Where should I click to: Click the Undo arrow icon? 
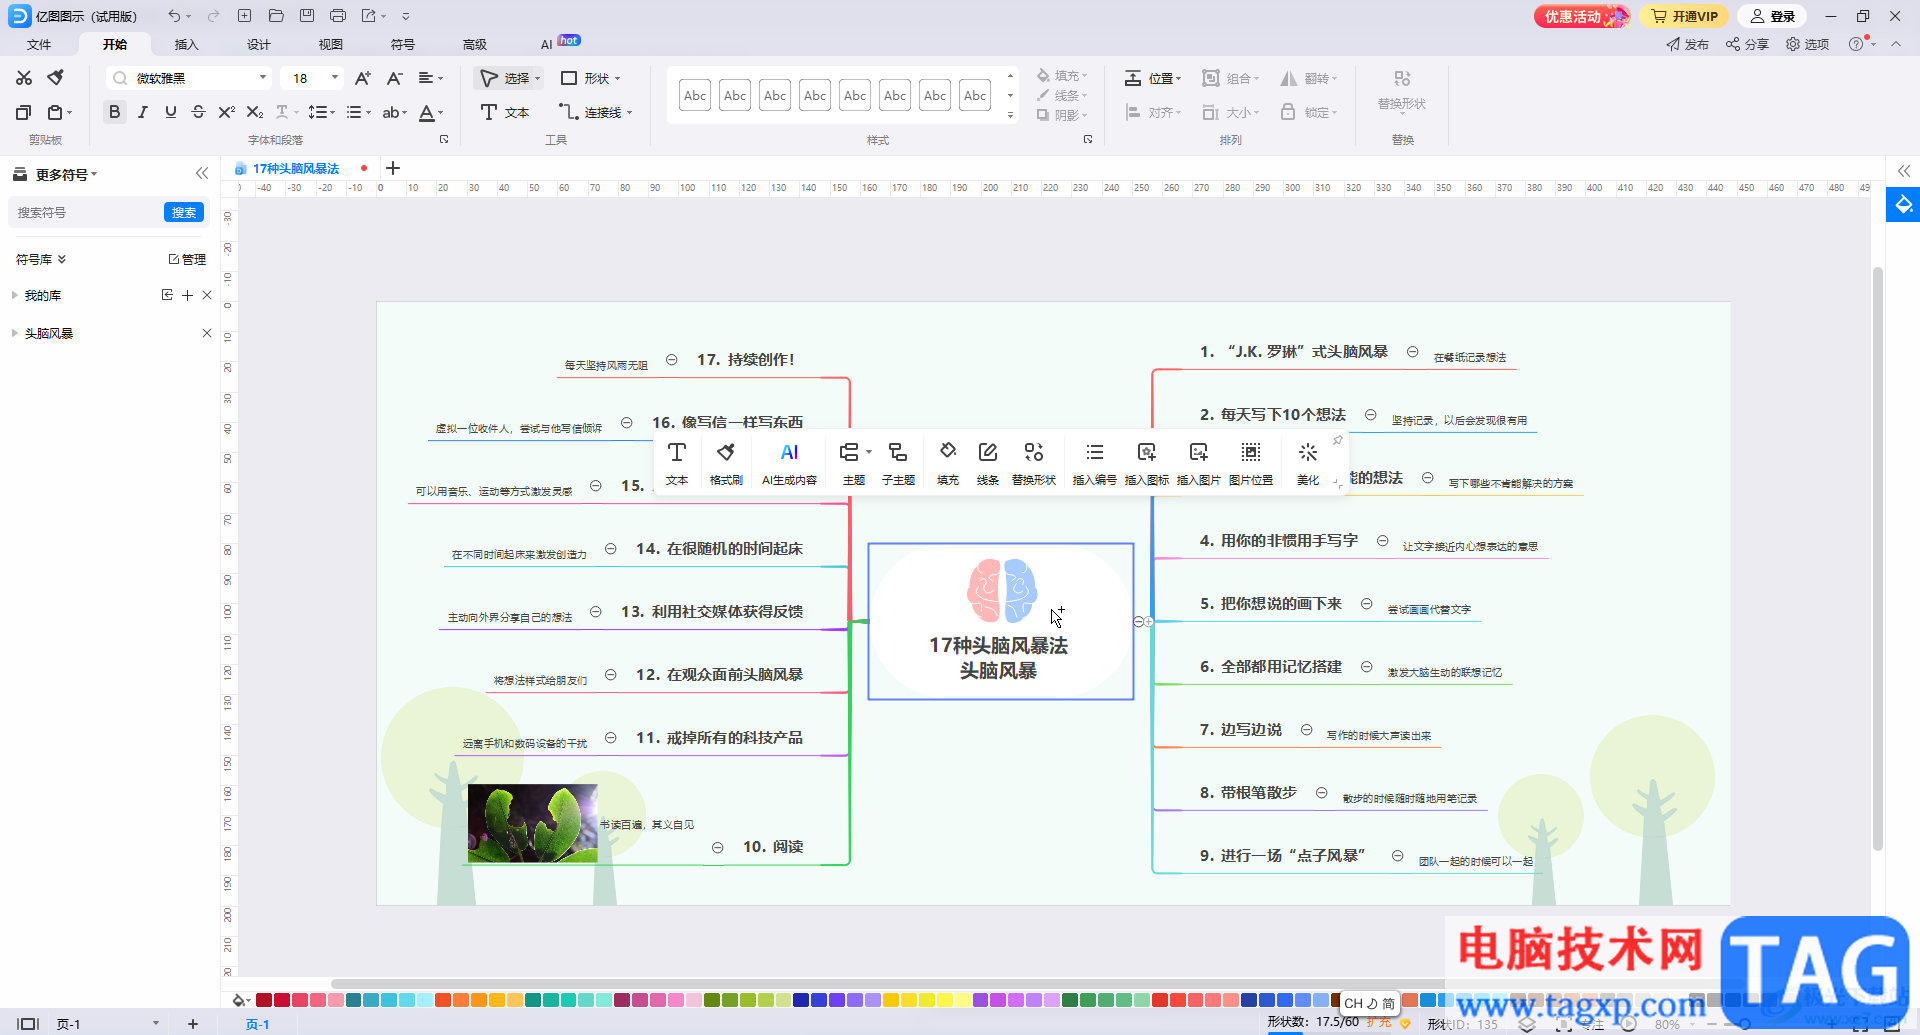click(x=174, y=16)
